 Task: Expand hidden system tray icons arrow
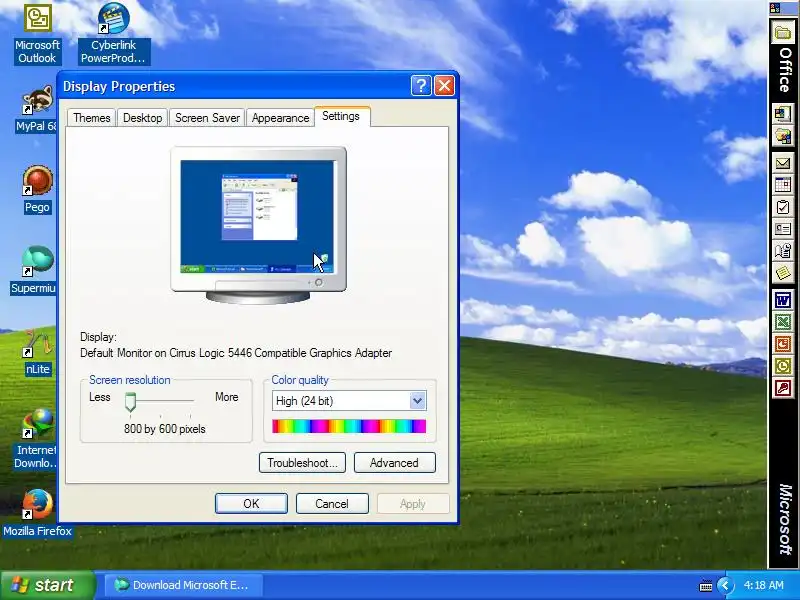(x=724, y=585)
